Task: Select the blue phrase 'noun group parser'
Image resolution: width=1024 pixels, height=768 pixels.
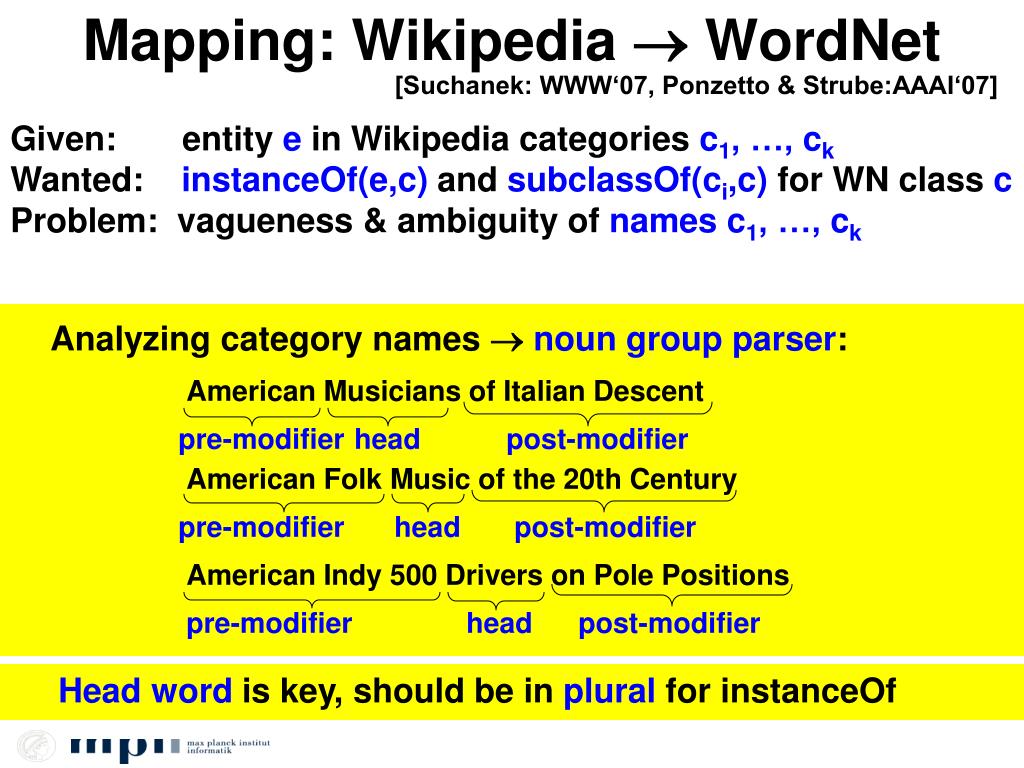Action: click(685, 340)
